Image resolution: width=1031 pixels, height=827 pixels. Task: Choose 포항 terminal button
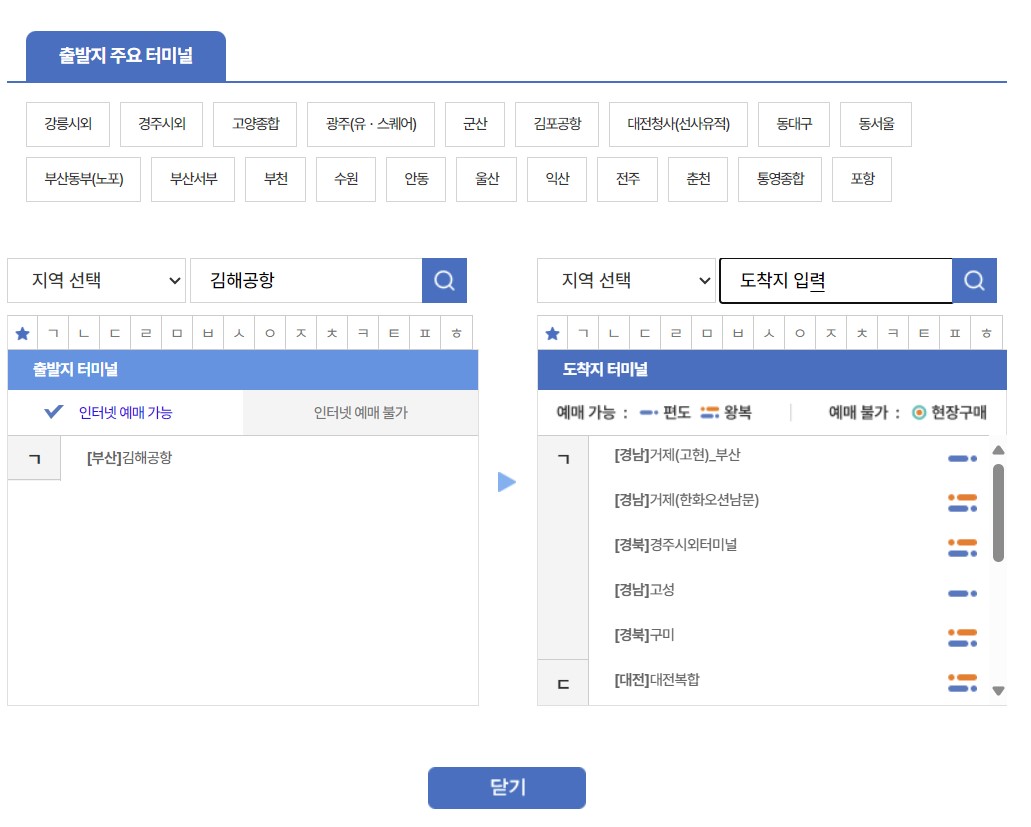coord(862,179)
